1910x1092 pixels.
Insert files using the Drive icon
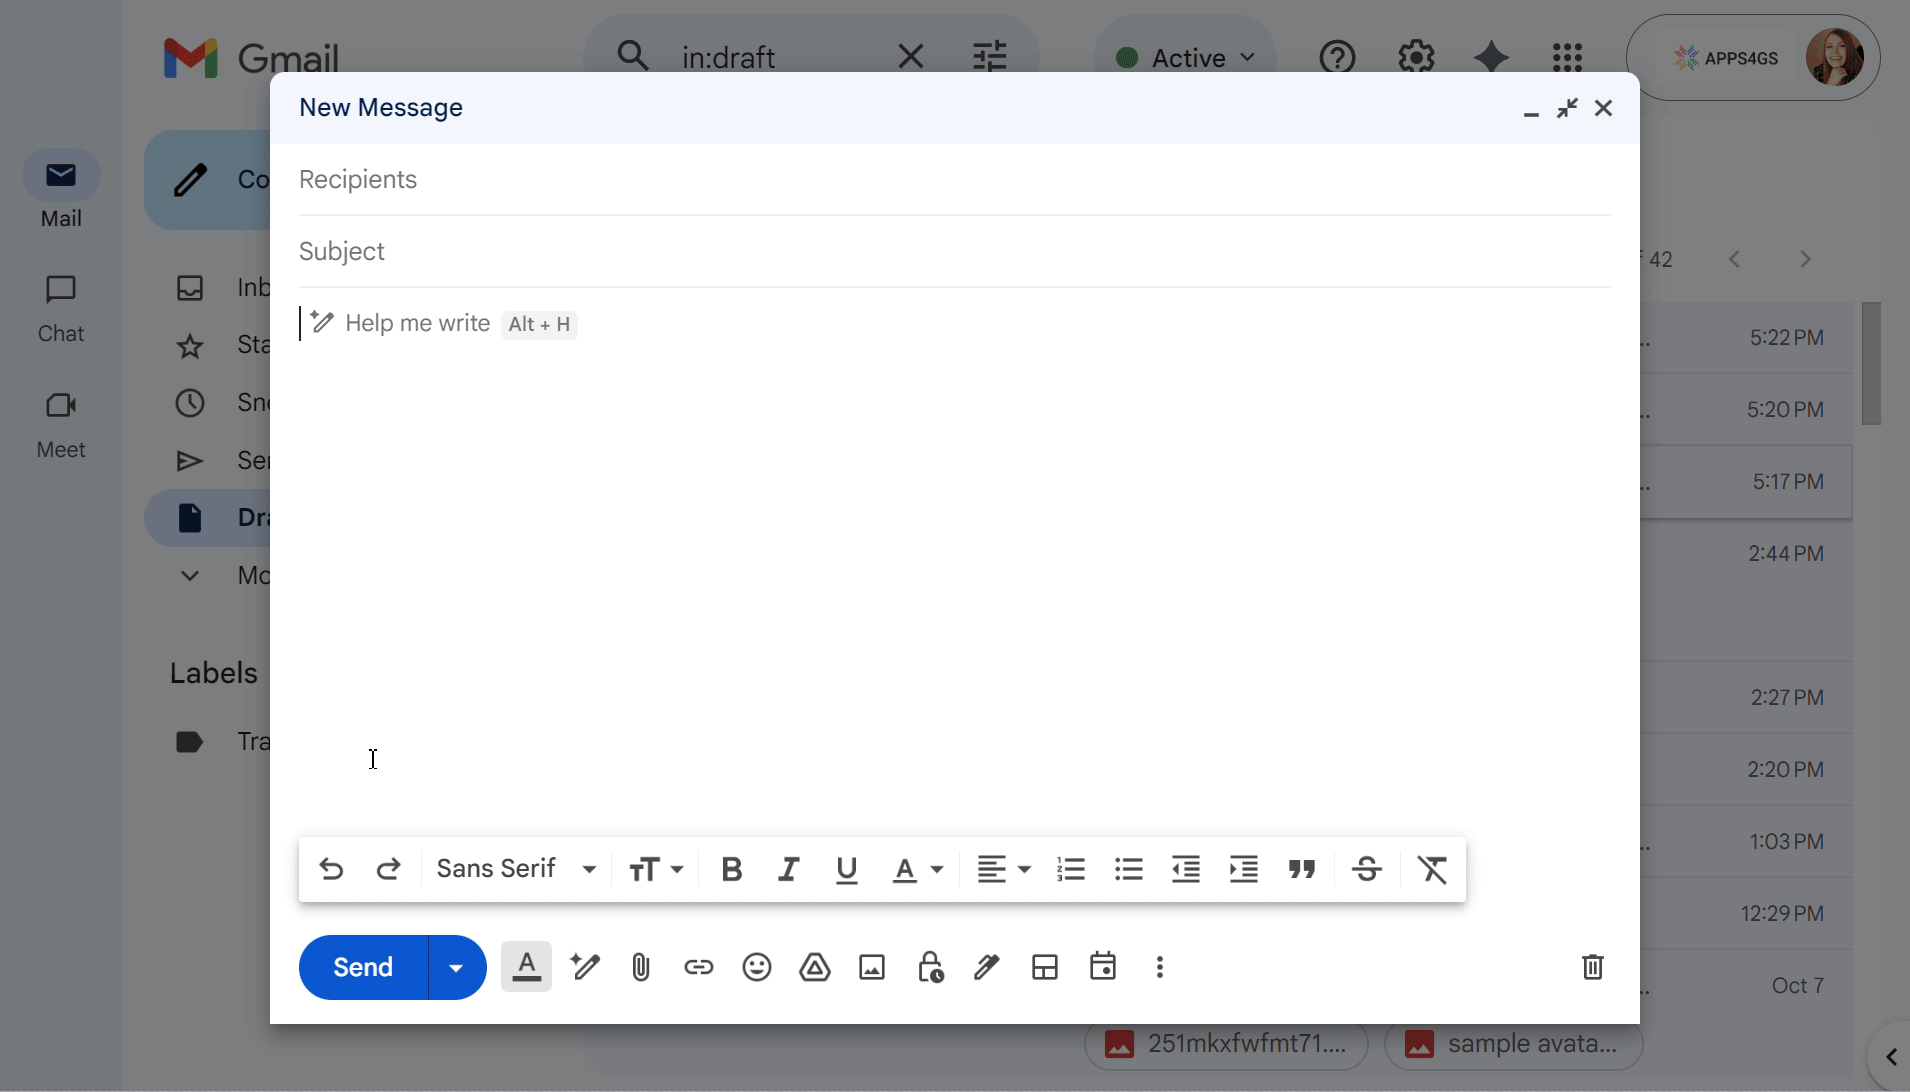(x=814, y=967)
